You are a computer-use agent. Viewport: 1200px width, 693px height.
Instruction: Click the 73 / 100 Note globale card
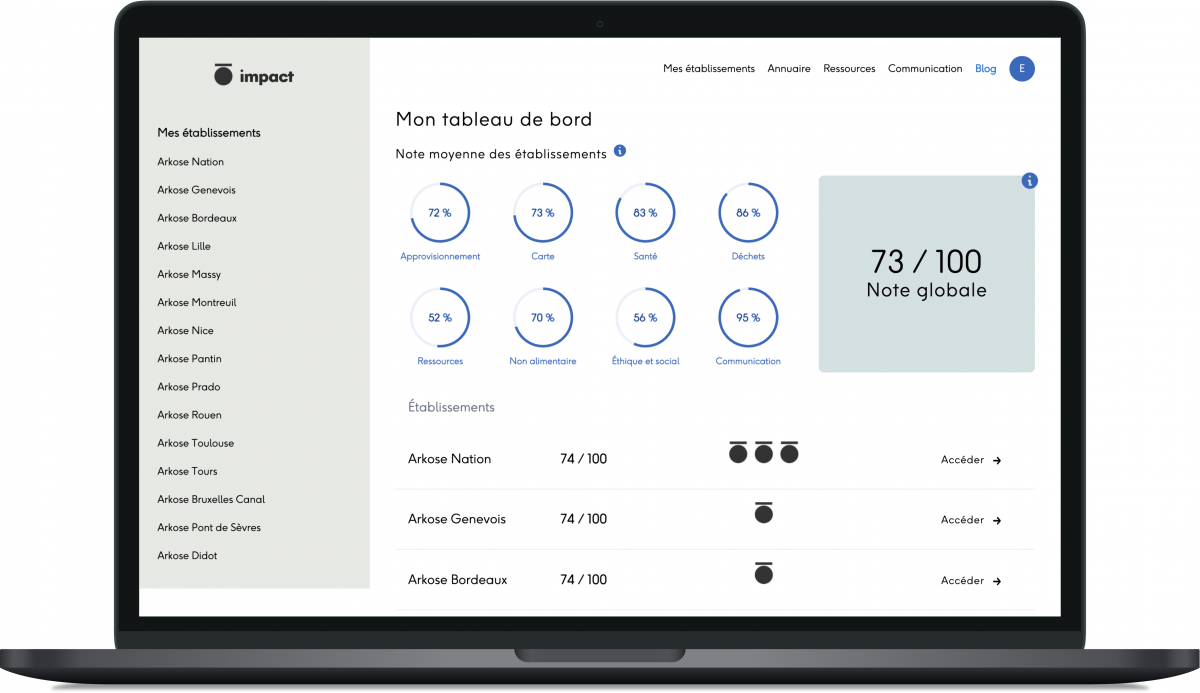click(927, 274)
